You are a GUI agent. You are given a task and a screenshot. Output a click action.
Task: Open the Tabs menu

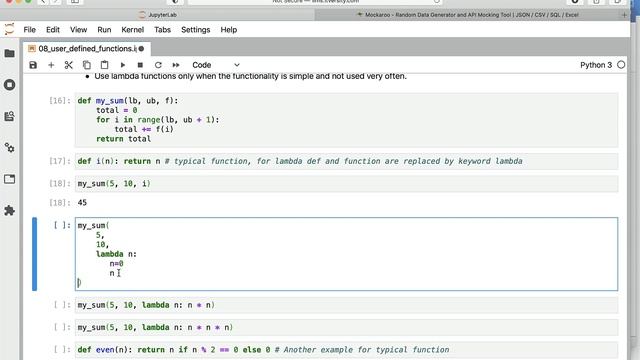[x=162, y=30]
